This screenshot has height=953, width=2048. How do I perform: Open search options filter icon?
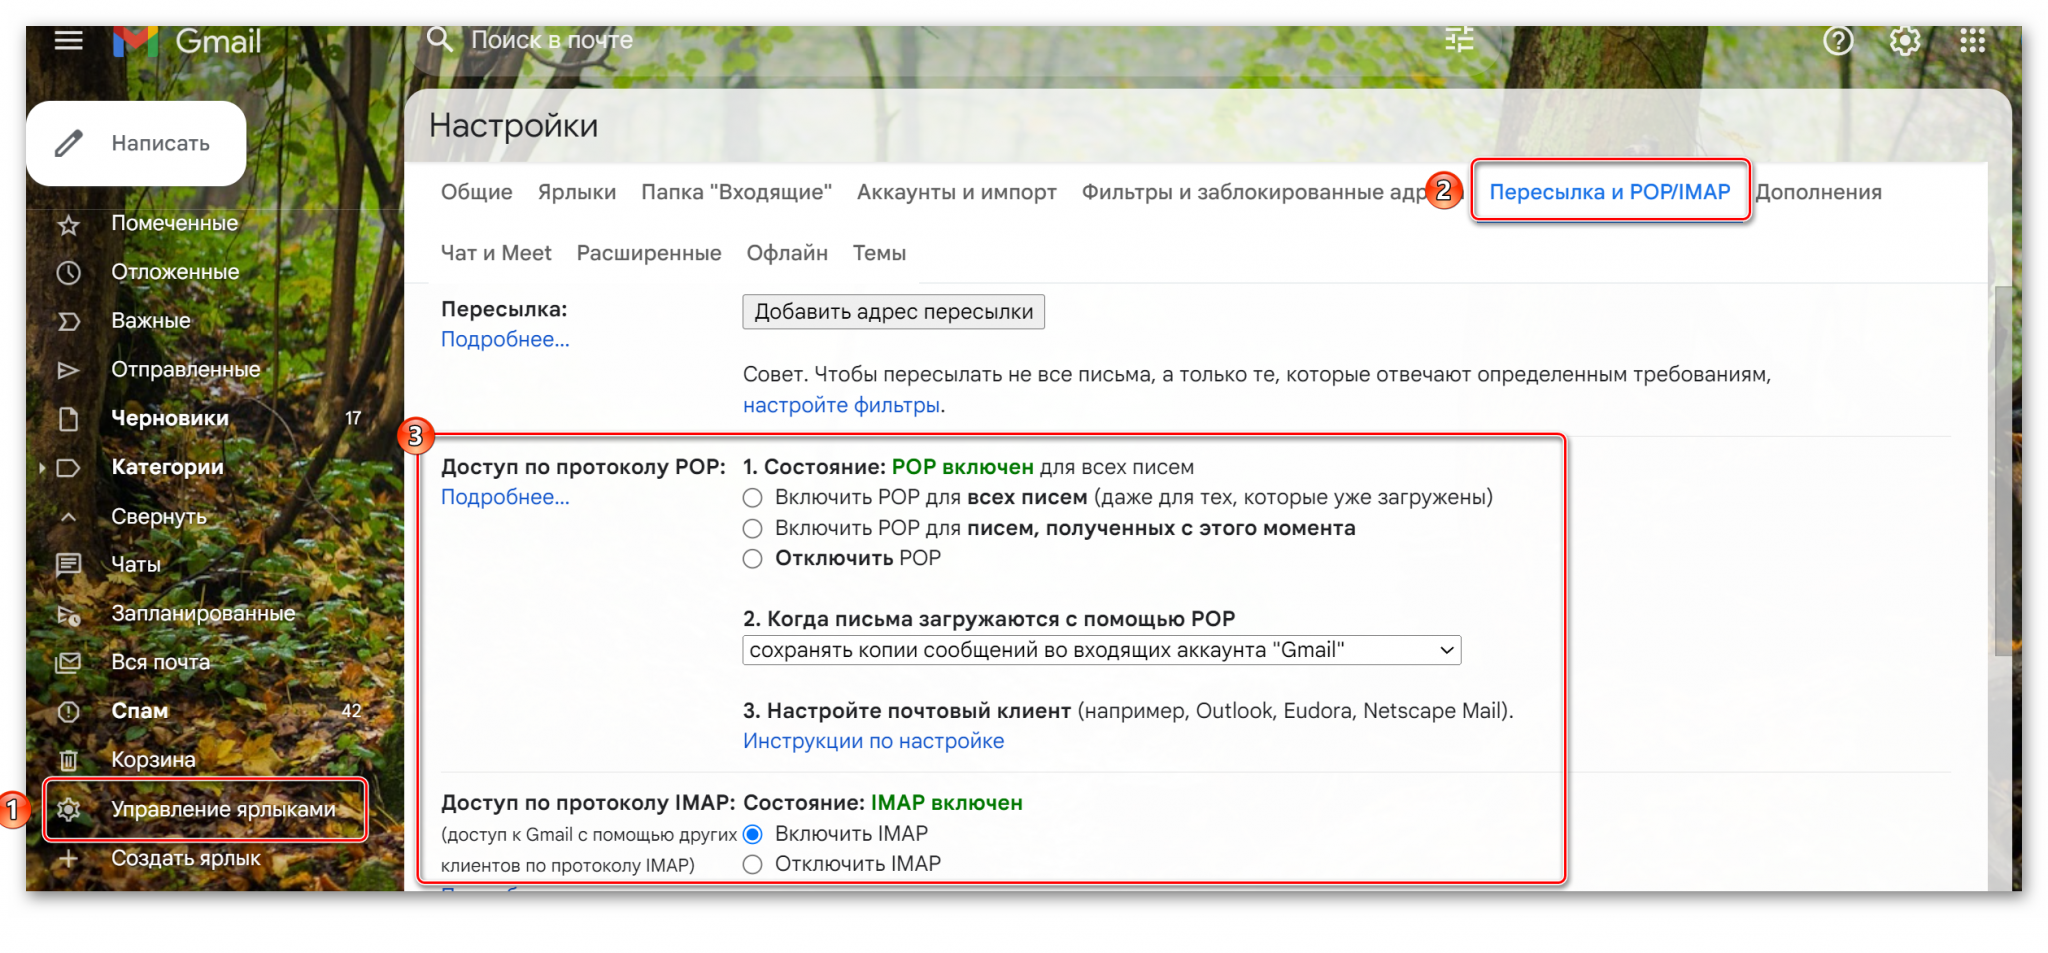1459,40
